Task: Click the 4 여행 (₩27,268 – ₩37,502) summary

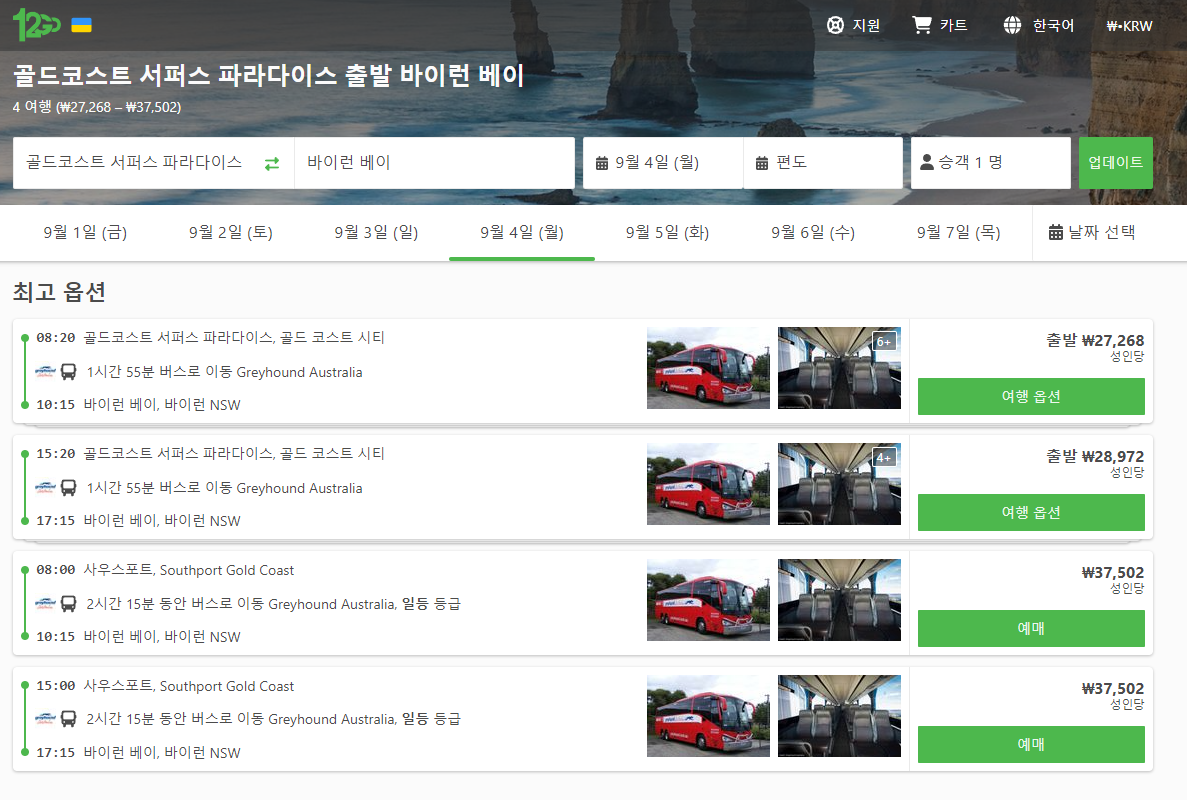Action: (x=97, y=107)
